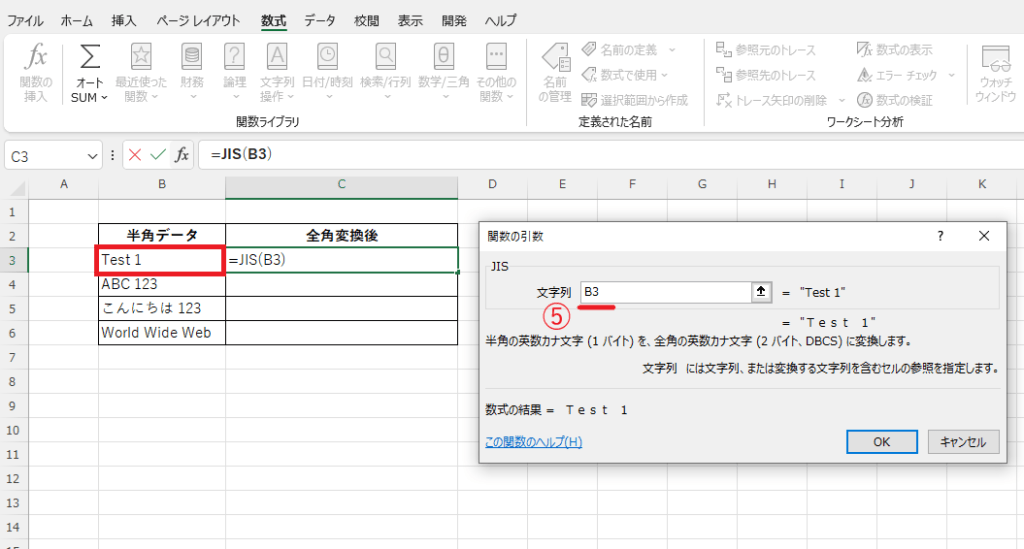Open the Text (文字列操作) functions menu
The width and height of the screenshot is (1024, 549).
[x=277, y=72]
